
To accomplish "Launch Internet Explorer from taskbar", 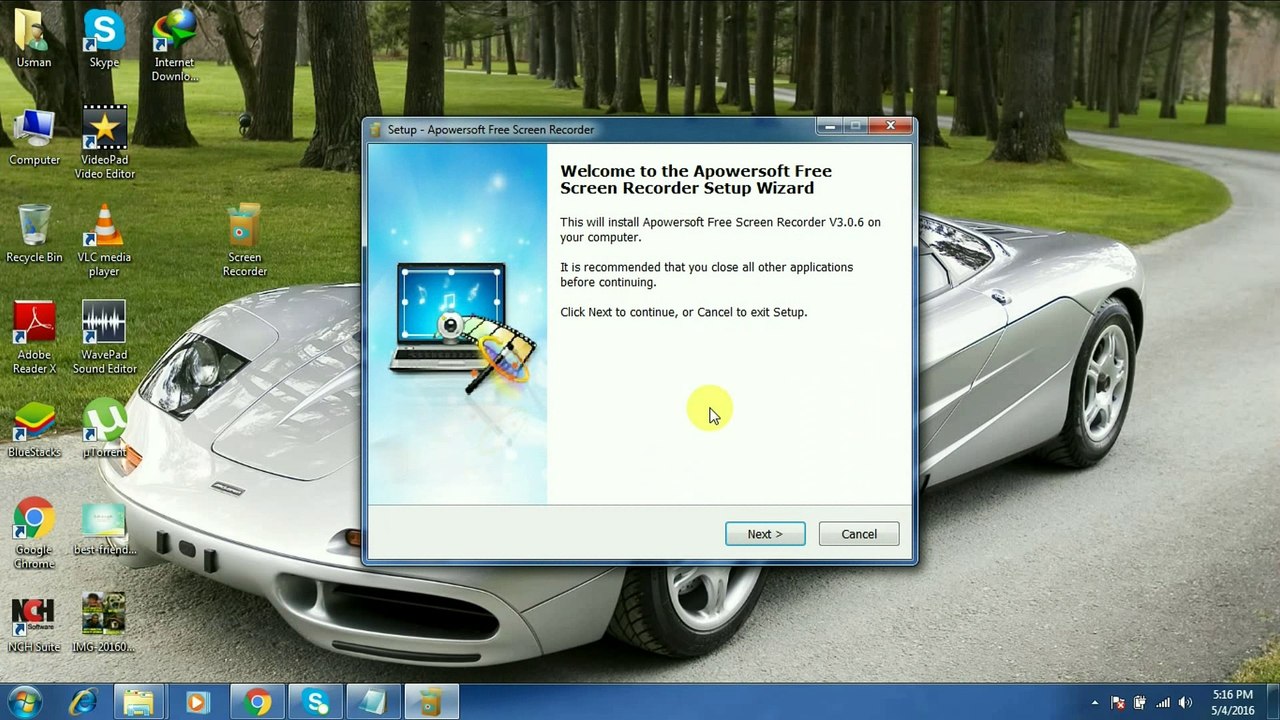I will 82,702.
